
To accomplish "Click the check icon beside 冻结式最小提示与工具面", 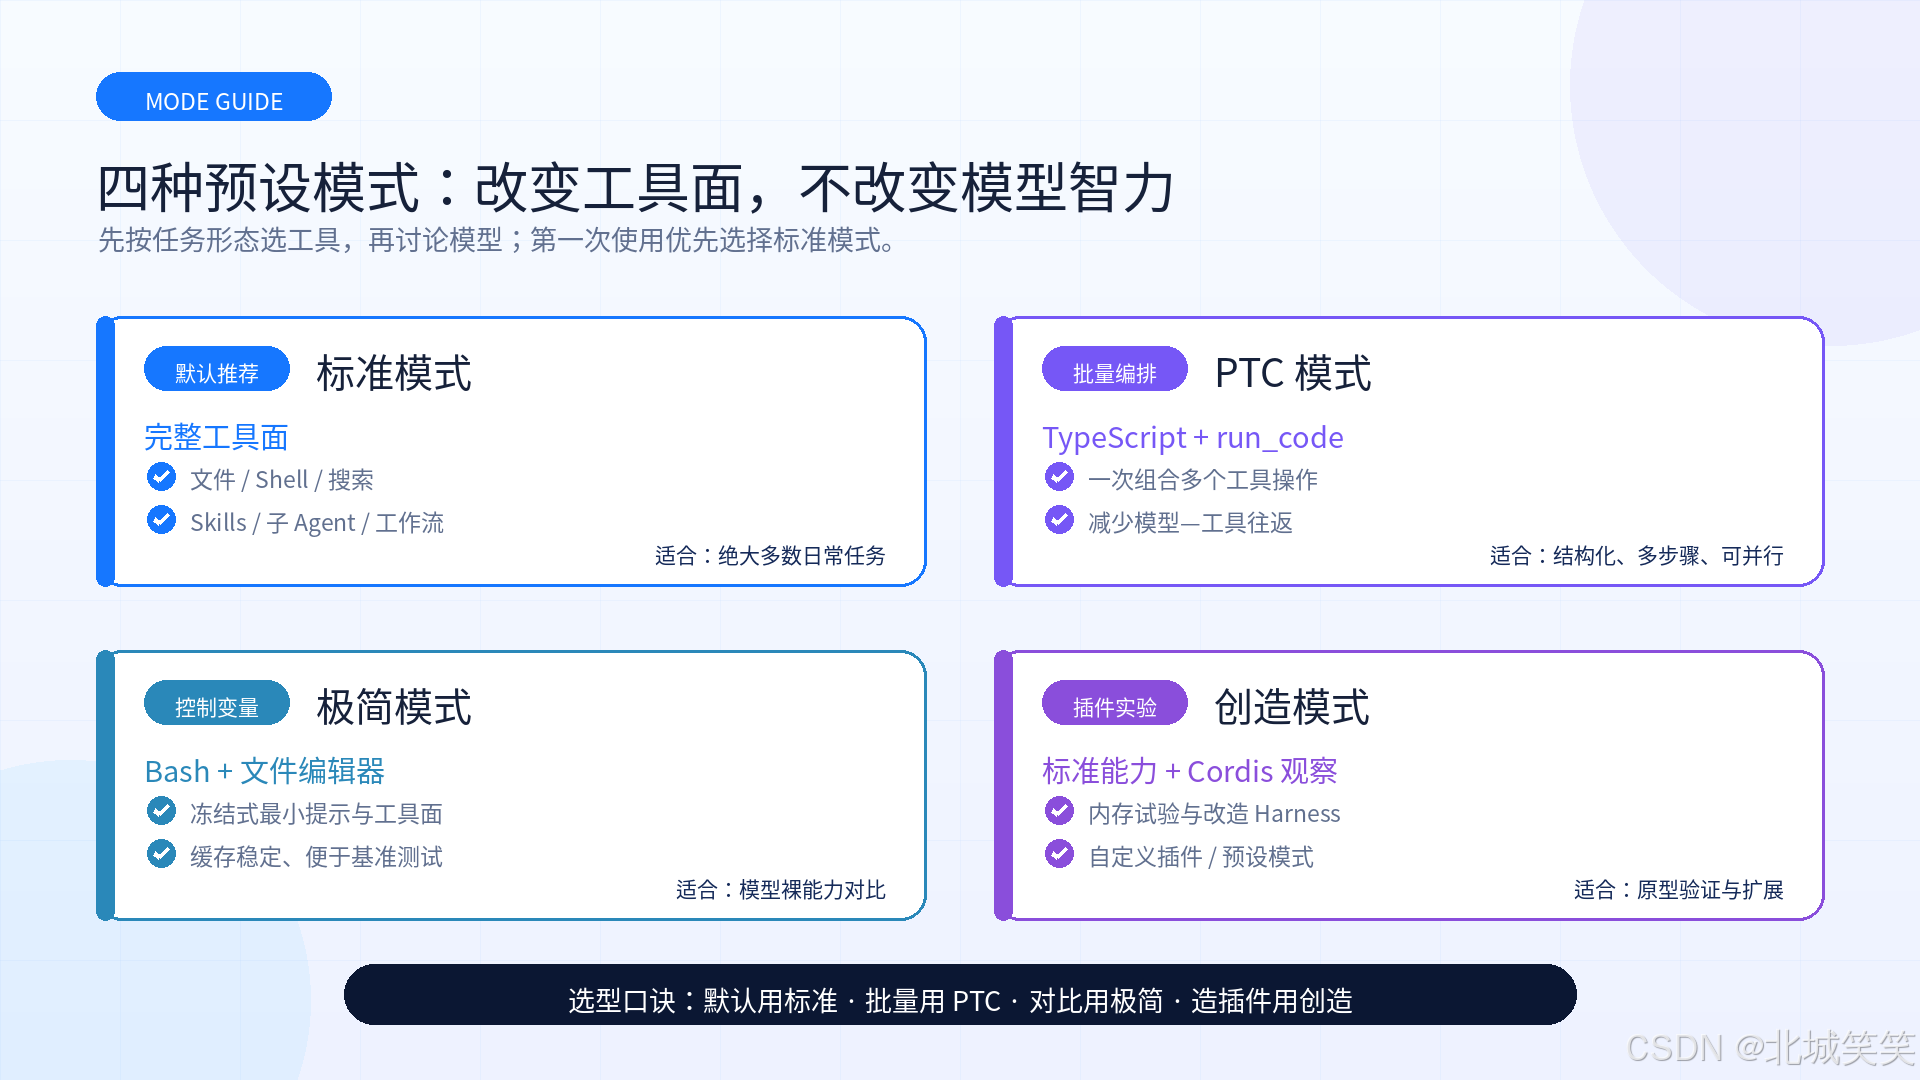I will pyautogui.click(x=161, y=811).
